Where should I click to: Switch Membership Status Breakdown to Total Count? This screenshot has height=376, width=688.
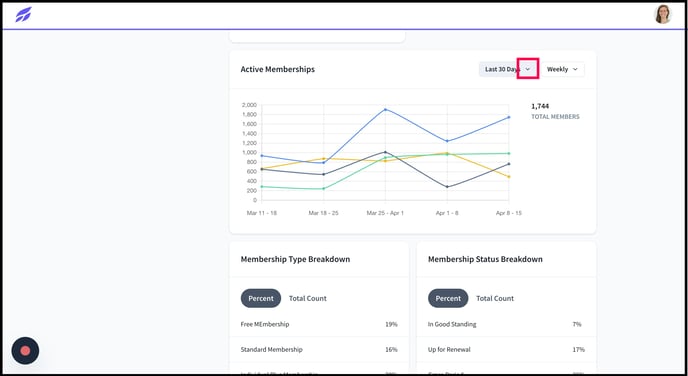495,298
